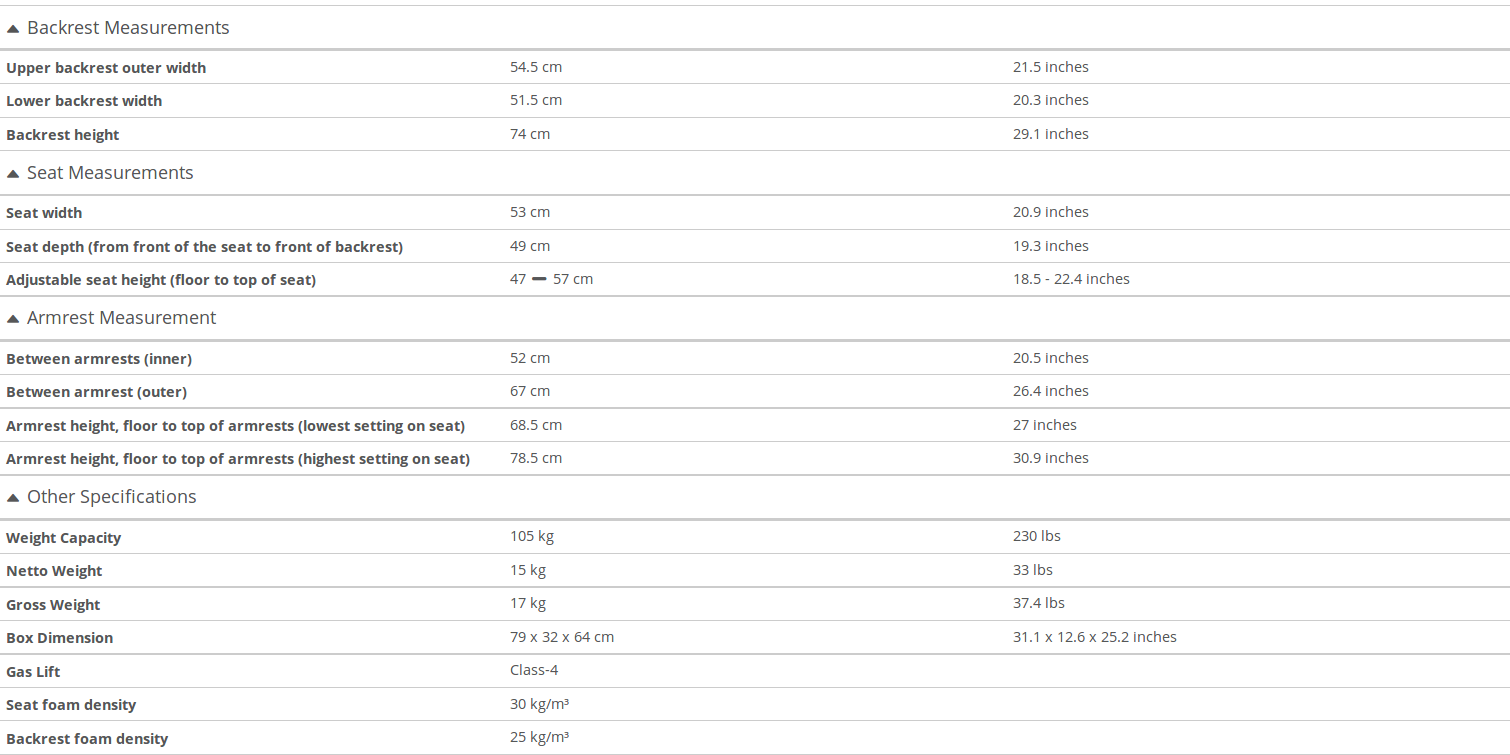
Task: Click the Seat width 20.9 inches value
Action: point(1051,212)
